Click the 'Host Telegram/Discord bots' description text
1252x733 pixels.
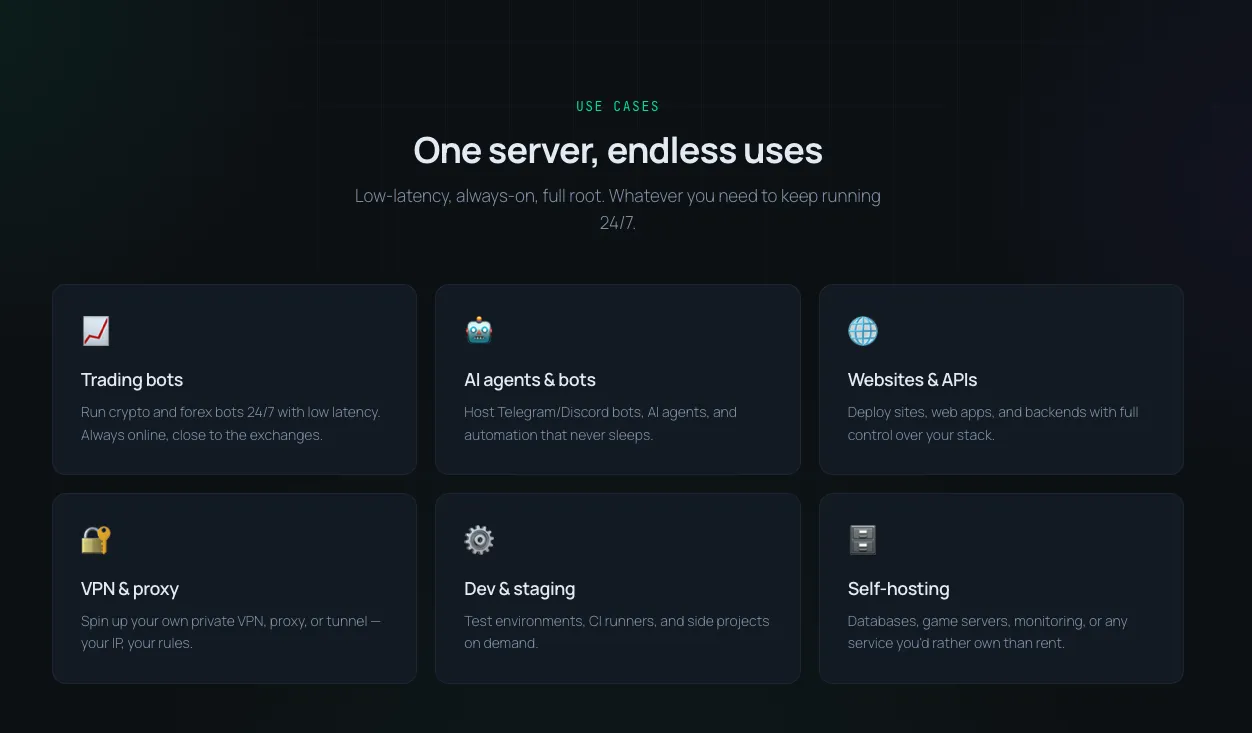pyautogui.click(x=600, y=424)
